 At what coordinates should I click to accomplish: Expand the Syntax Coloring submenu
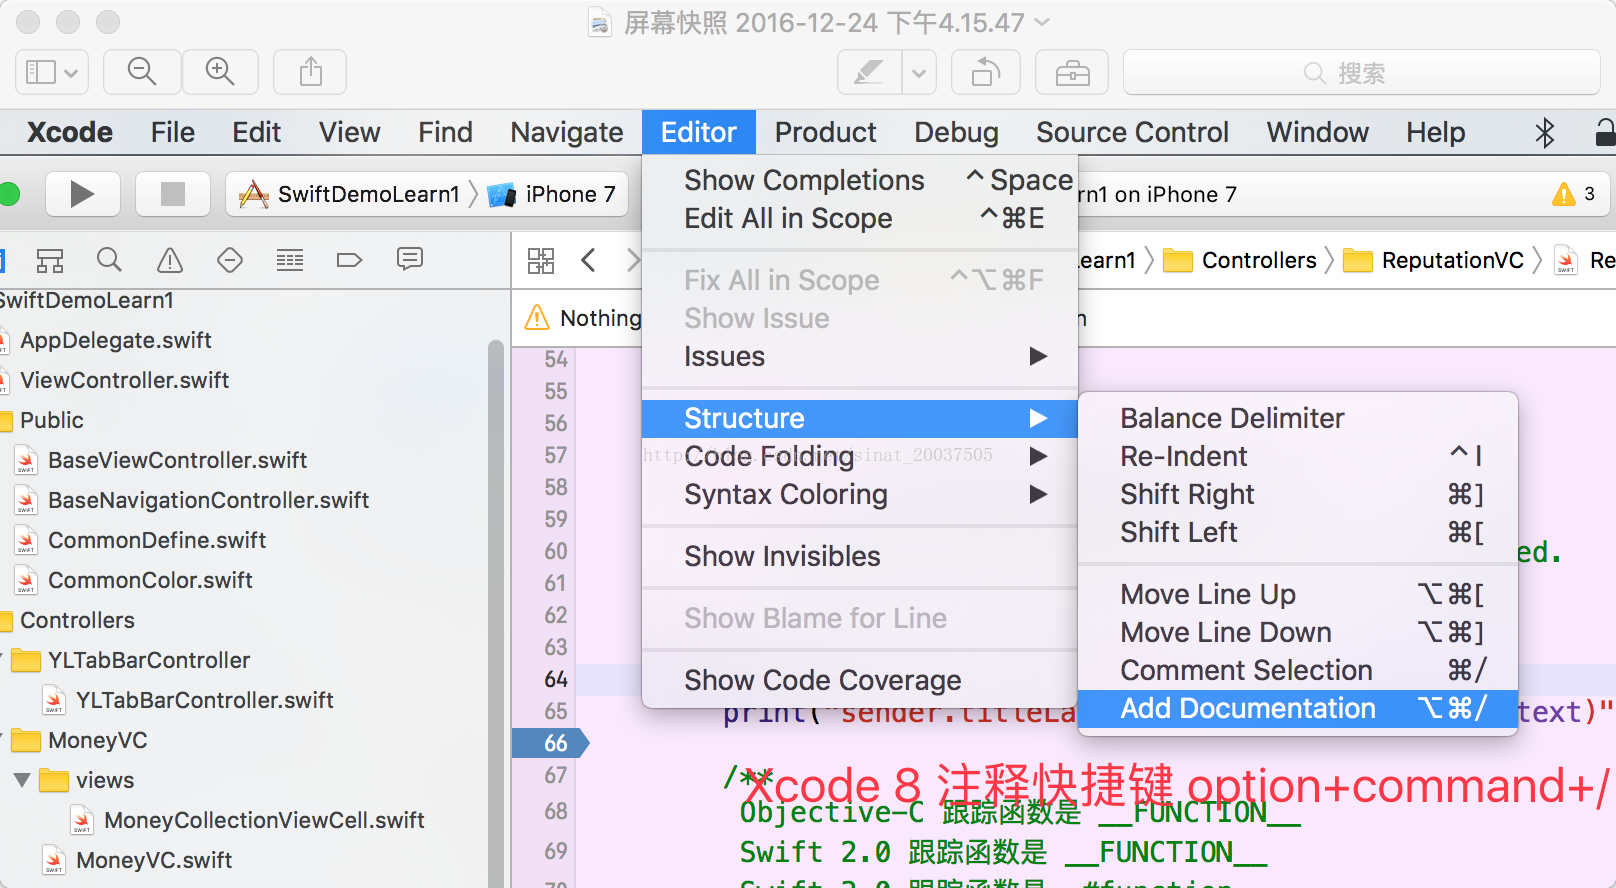(x=860, y=494)
